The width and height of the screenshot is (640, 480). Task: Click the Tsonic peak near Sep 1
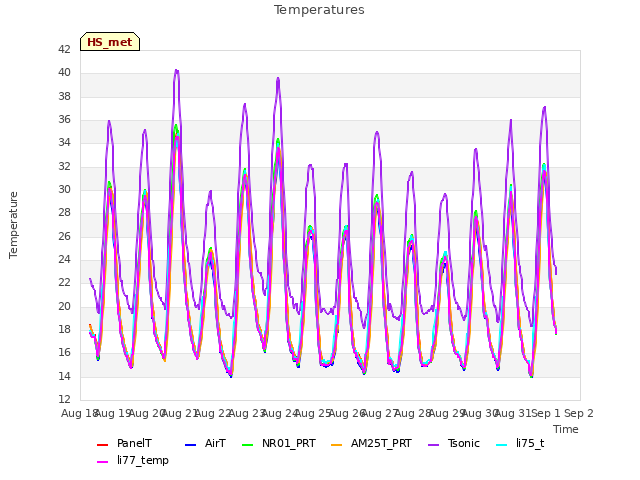coord(544,107)
